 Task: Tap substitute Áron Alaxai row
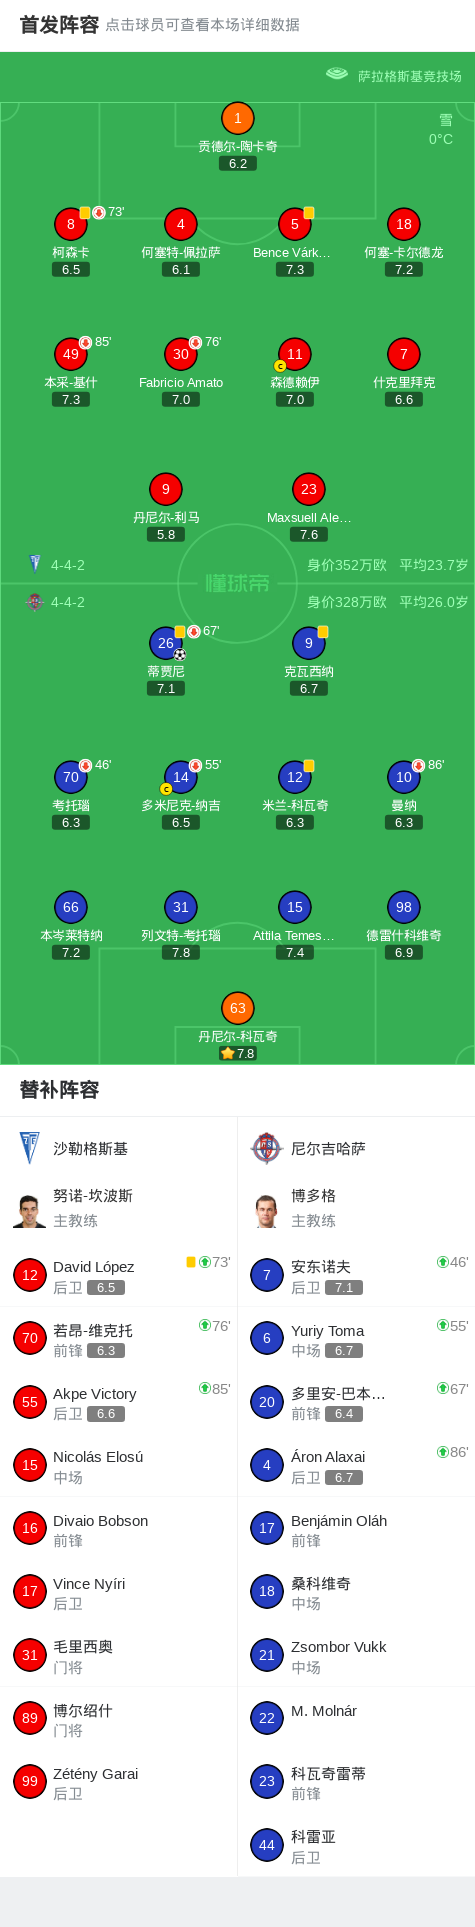(x=356, y=1465)
